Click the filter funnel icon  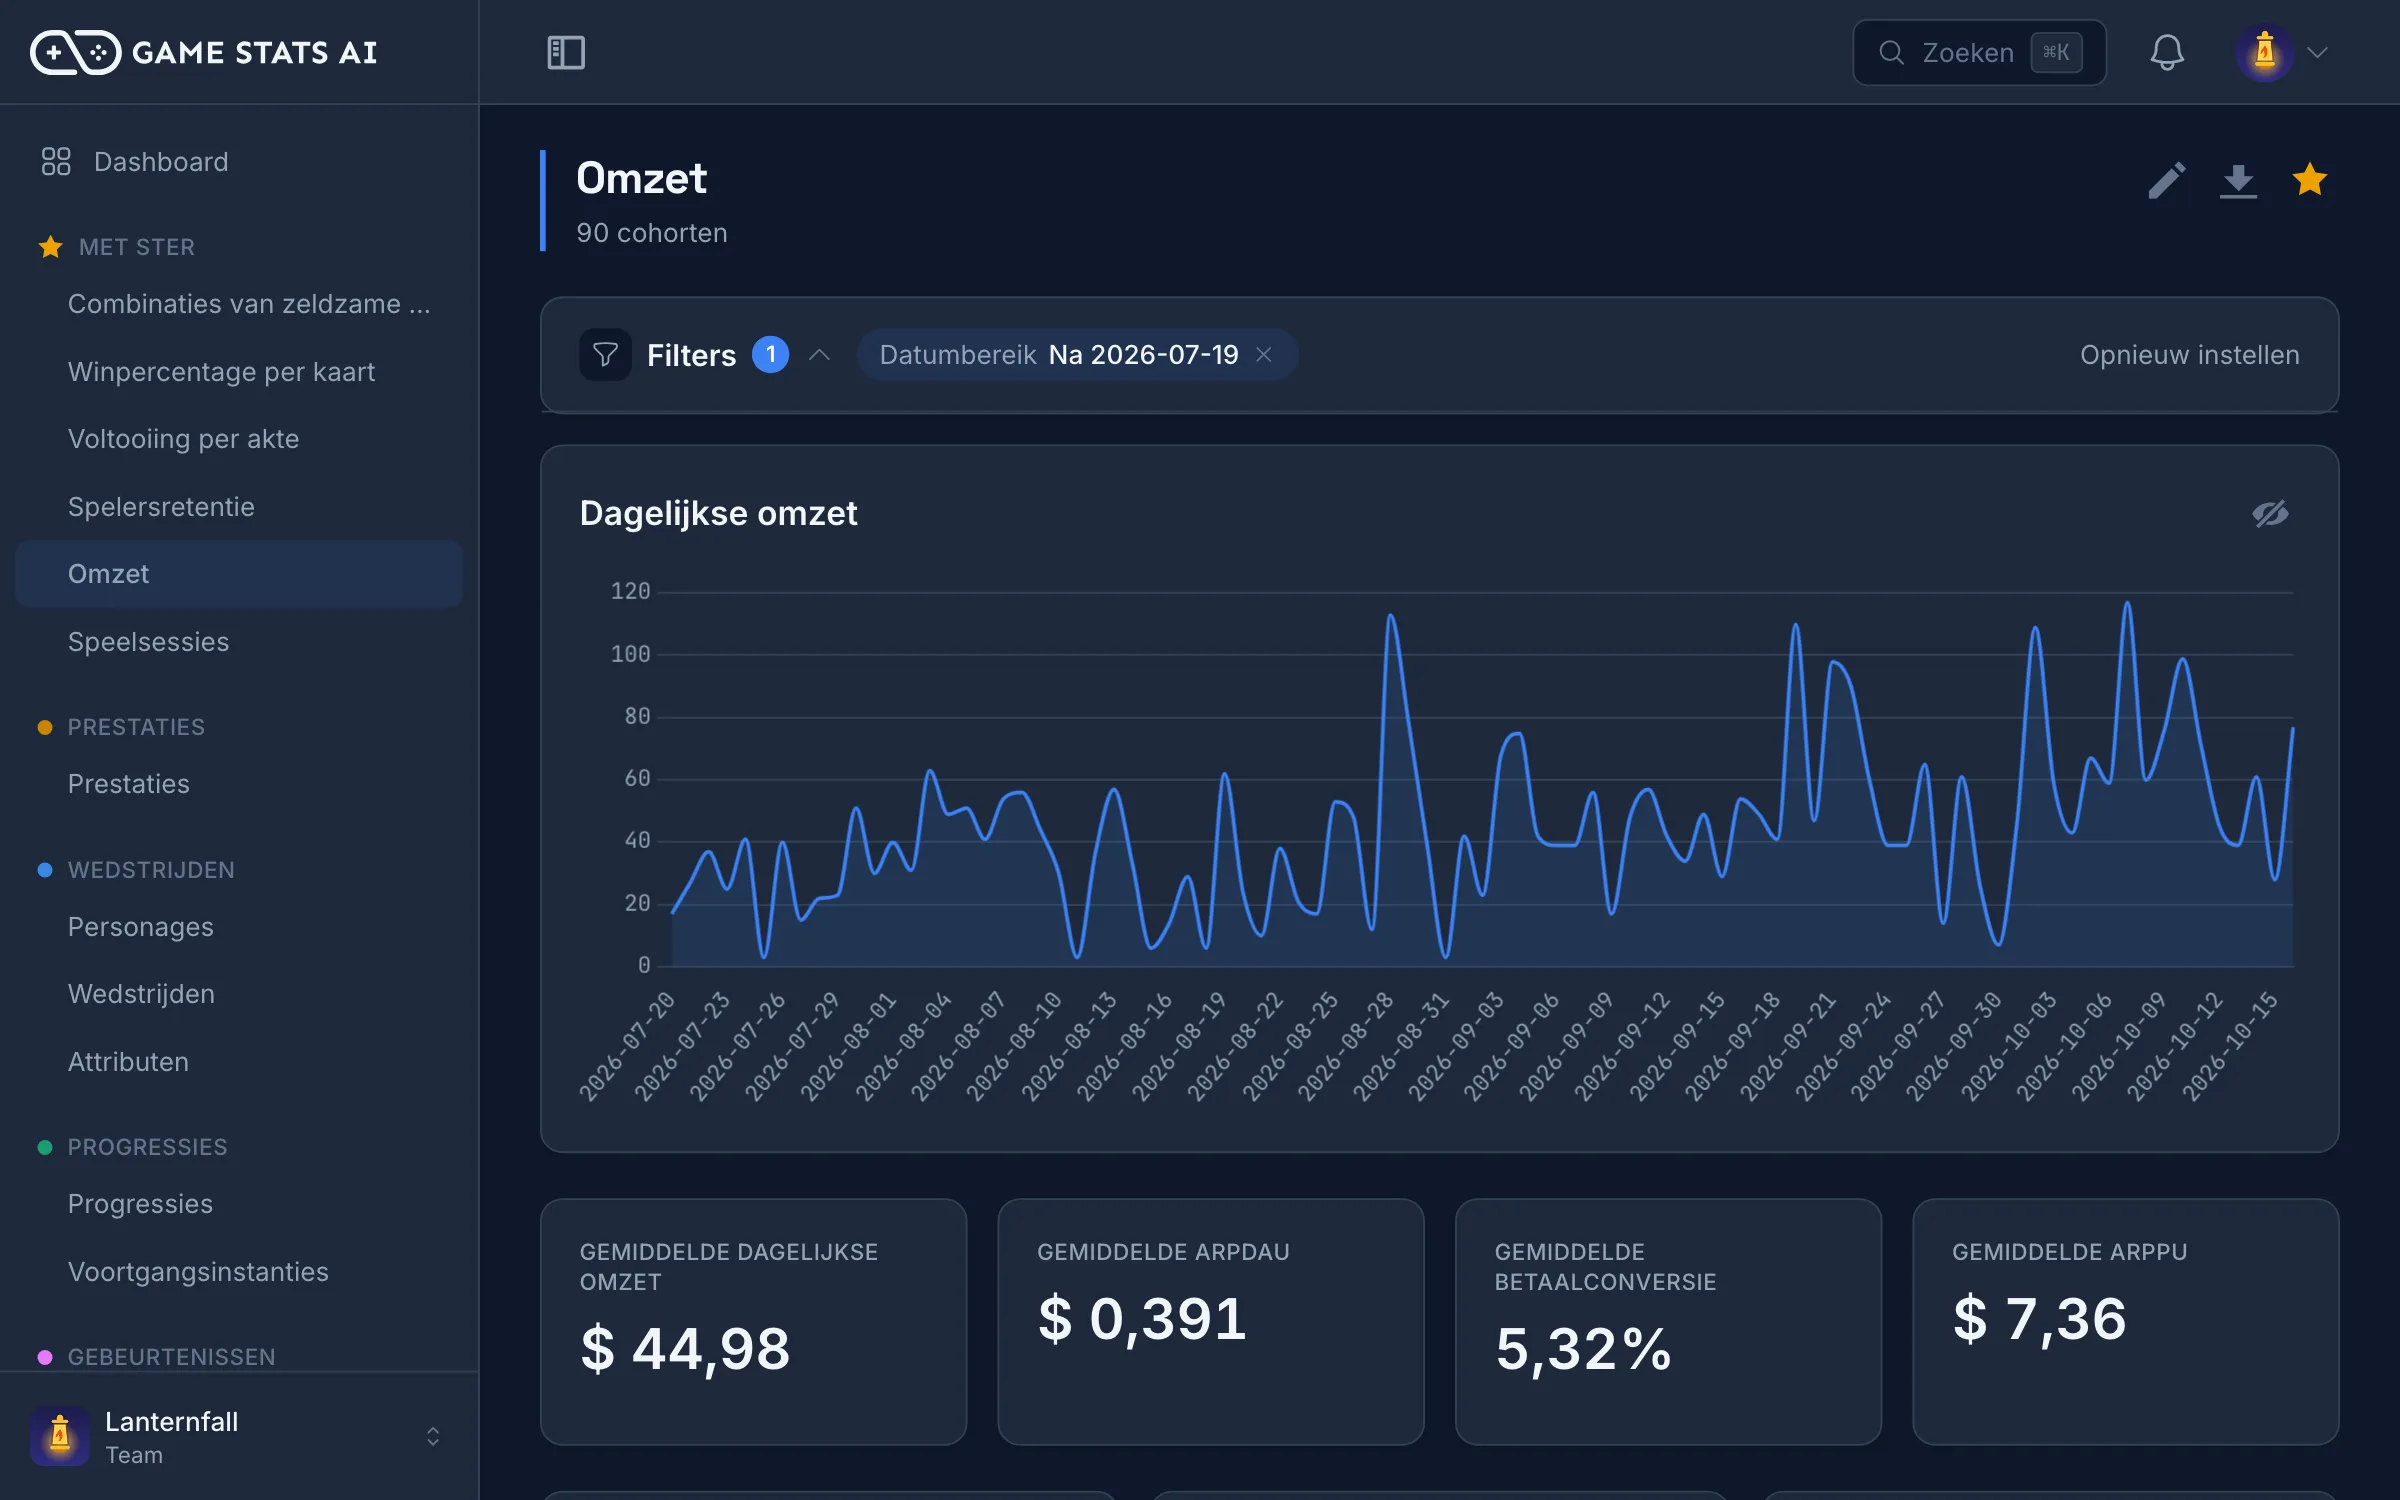click(x=605, y=355)
